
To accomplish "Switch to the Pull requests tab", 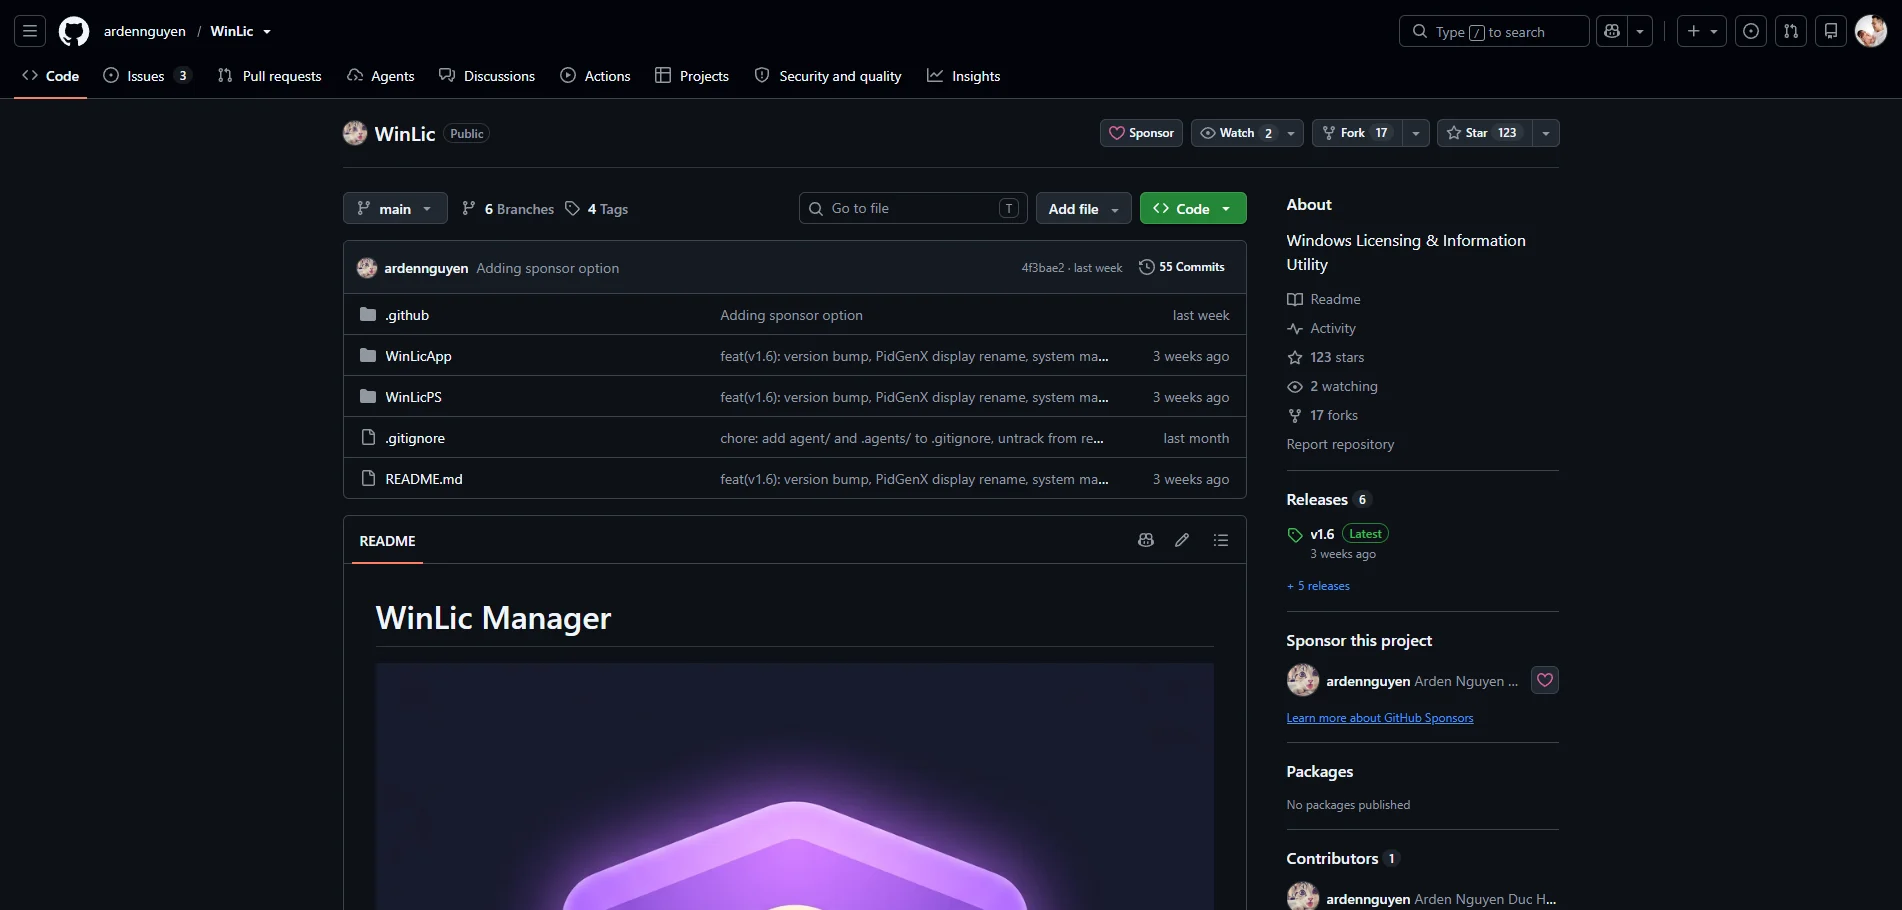I will [x=270, y=76].
